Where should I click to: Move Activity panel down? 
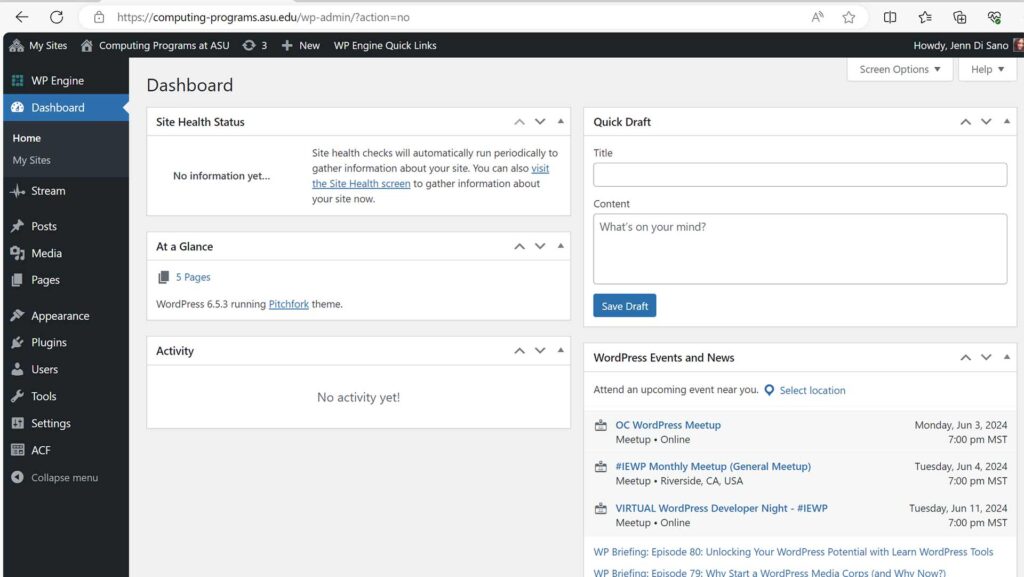pos(540,351)
